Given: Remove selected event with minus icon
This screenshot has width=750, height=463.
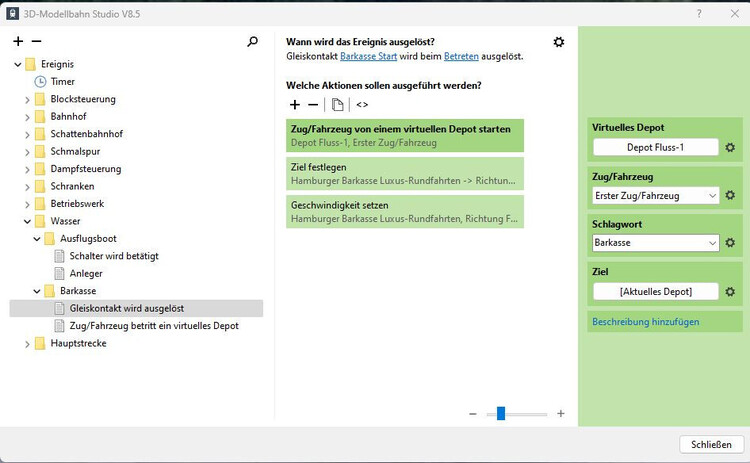Looking at the screenshot, I should coord(37,42).
